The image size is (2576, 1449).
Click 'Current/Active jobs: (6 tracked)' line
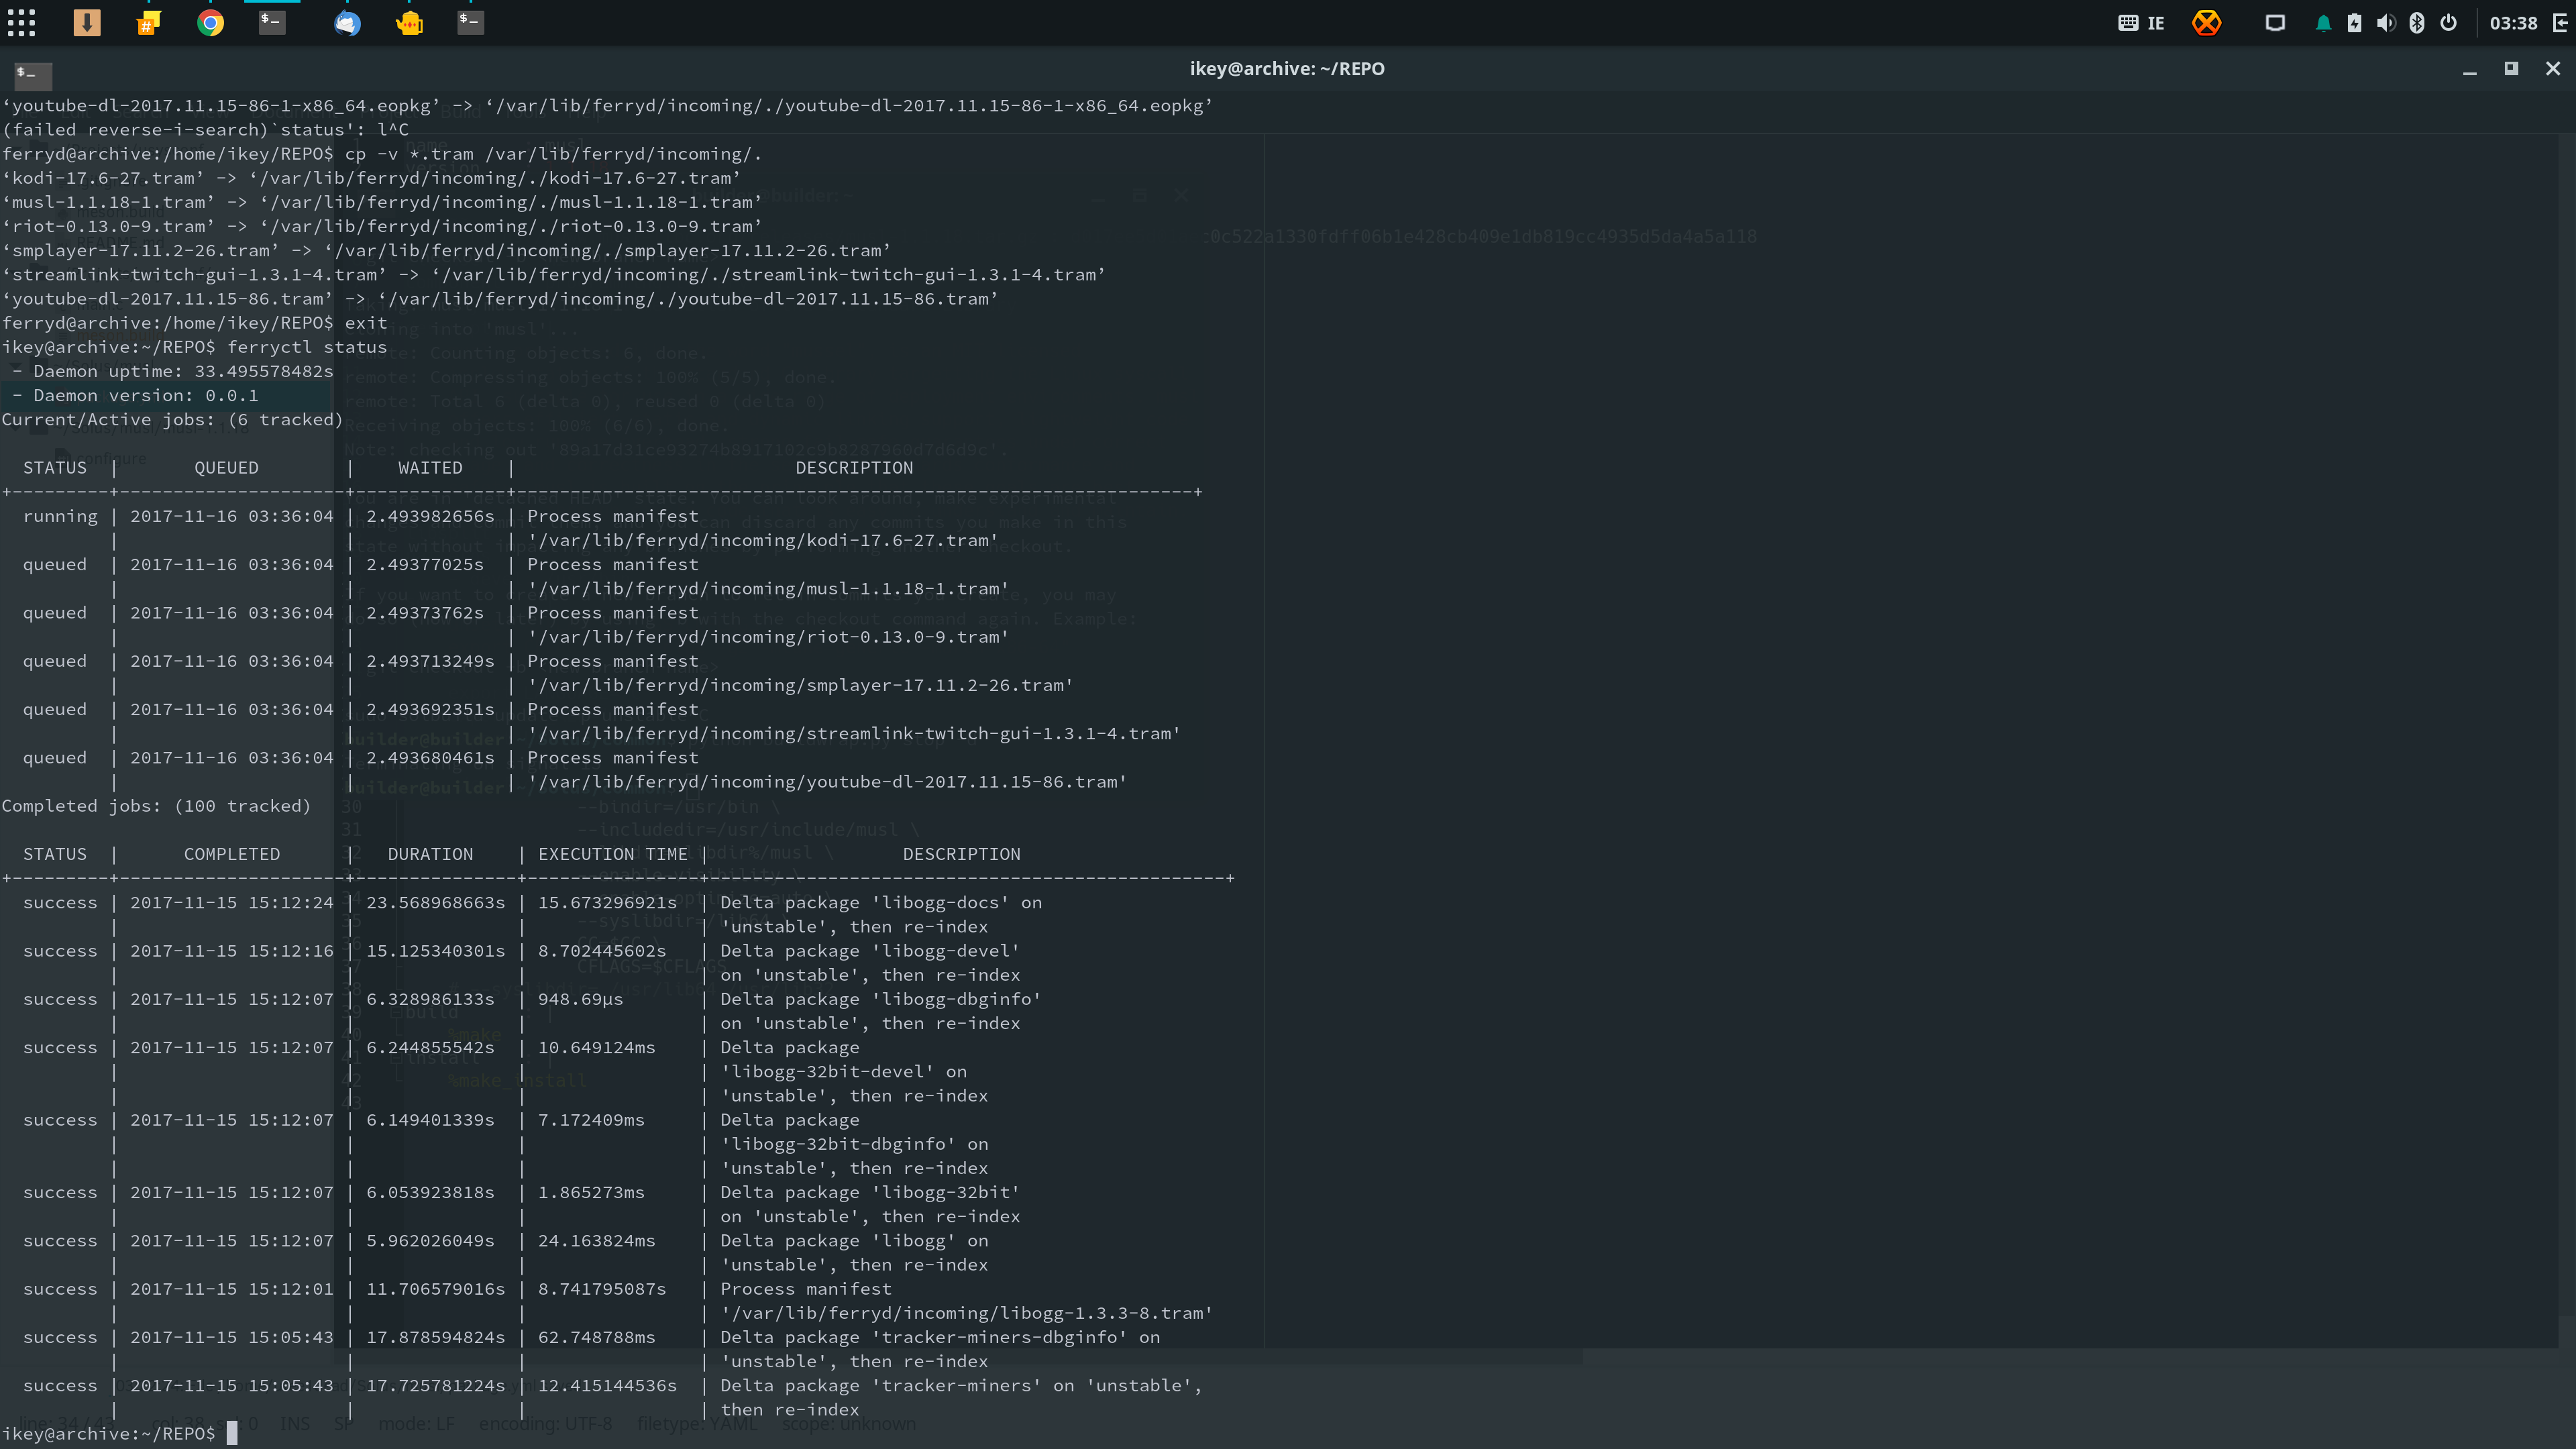[x=172, y=419]
